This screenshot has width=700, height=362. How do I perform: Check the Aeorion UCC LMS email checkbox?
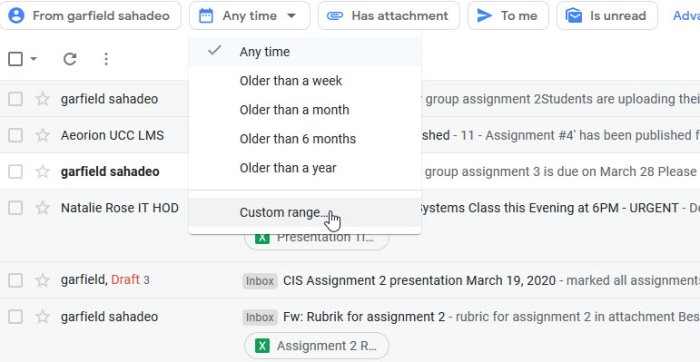[16, 135]
